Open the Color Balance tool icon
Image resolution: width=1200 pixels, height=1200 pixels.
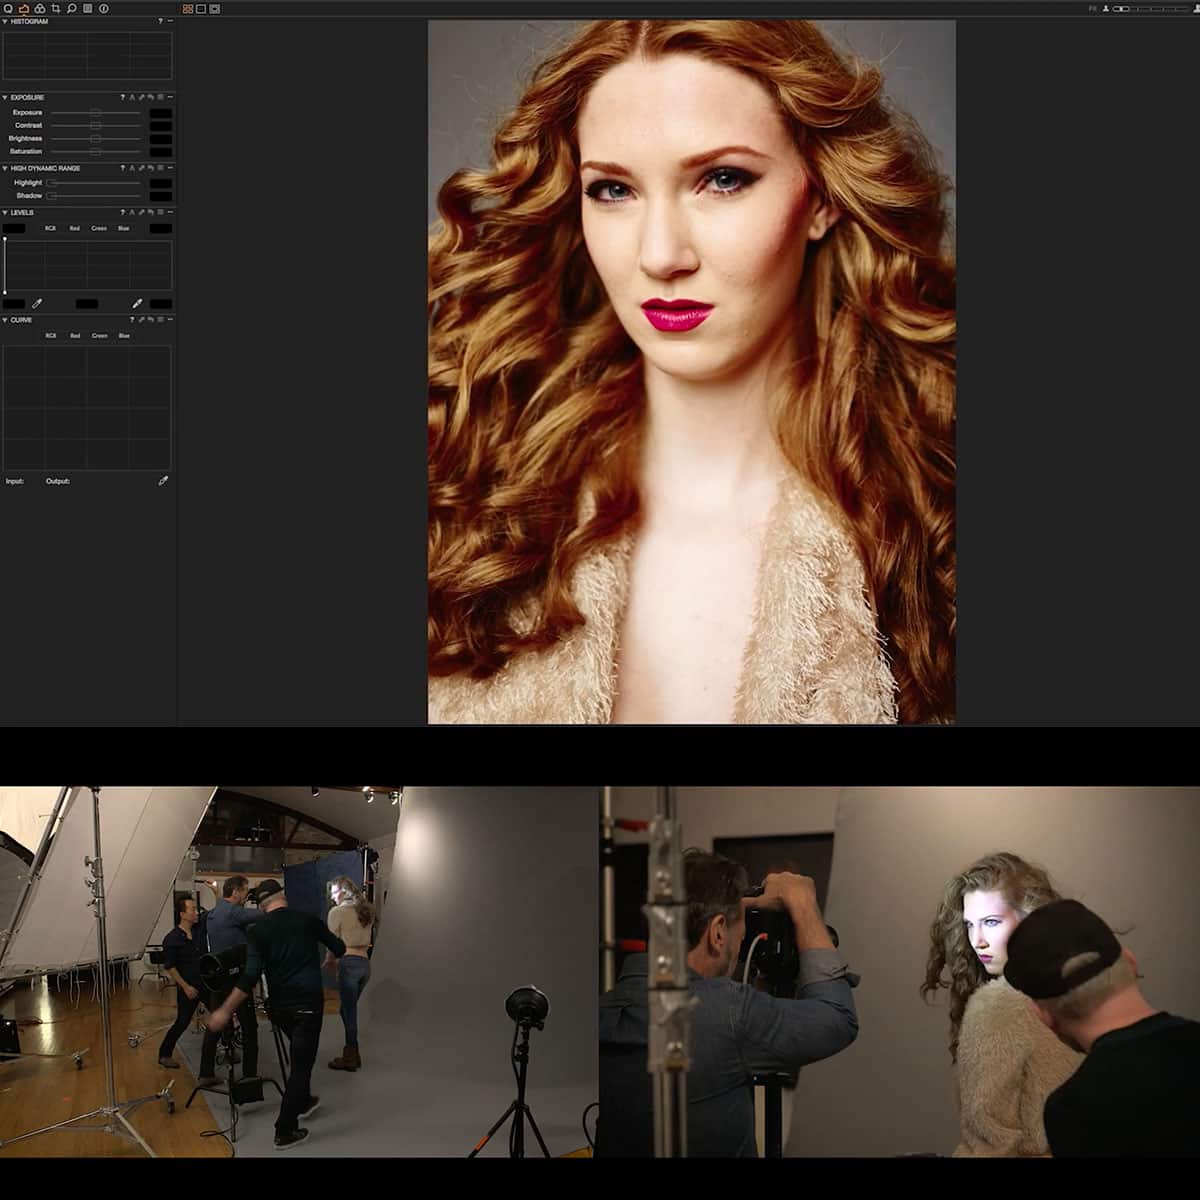(41, 8)
